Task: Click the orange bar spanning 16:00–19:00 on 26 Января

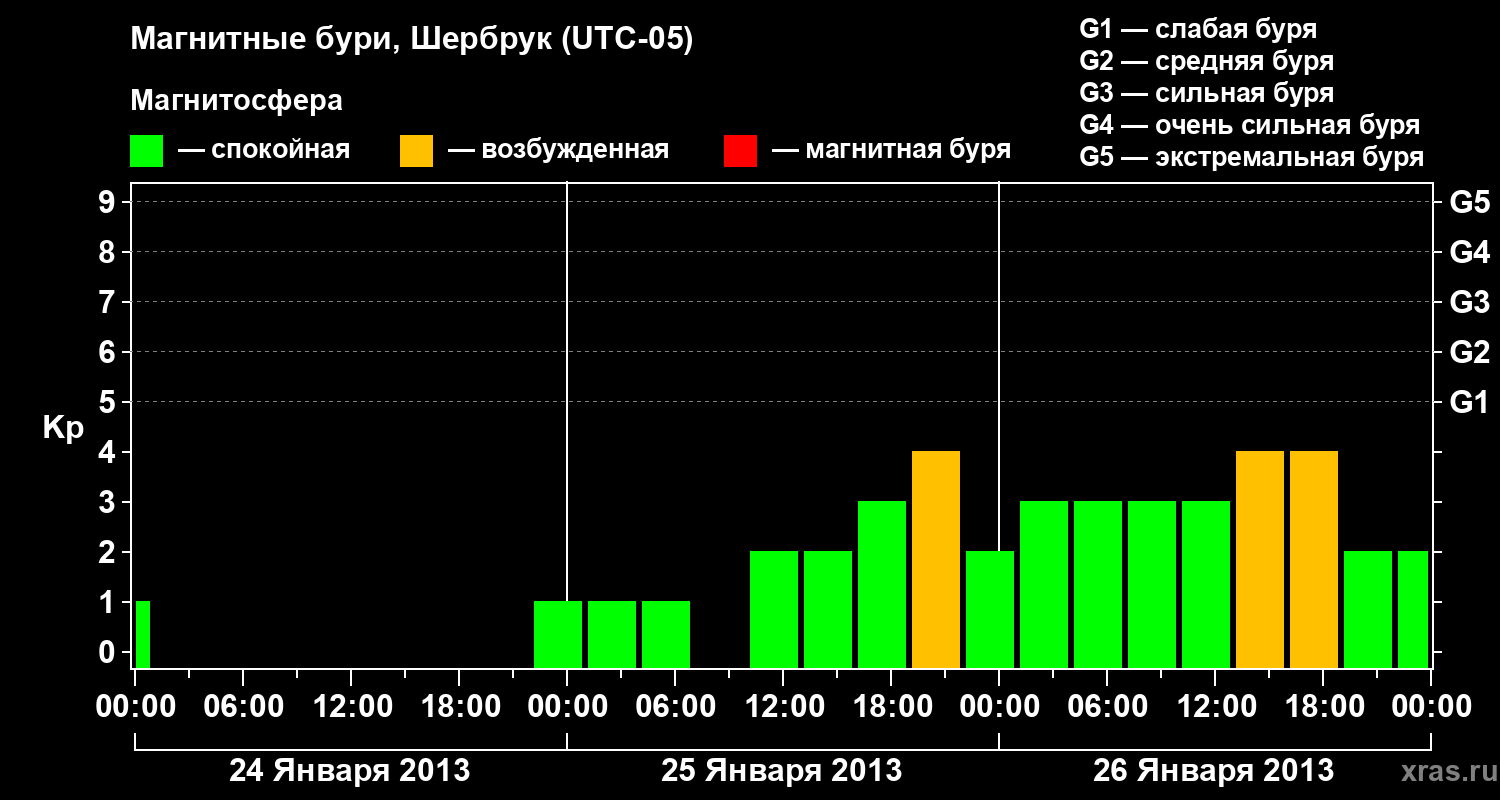Action: (1314, 559)
